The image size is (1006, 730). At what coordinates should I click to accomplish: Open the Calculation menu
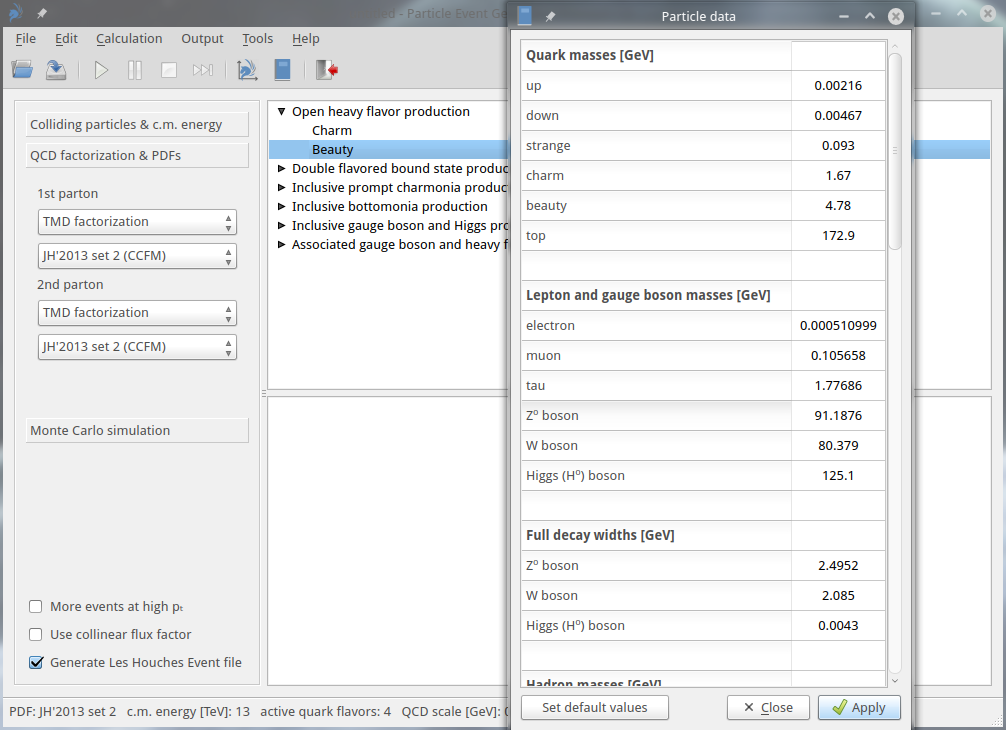129,38
